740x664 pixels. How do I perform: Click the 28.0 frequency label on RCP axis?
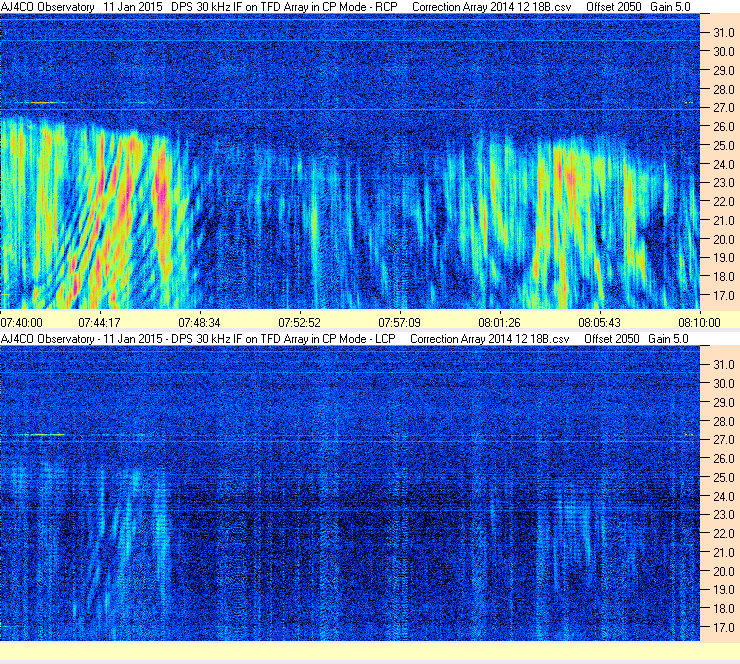click(723, 90)
